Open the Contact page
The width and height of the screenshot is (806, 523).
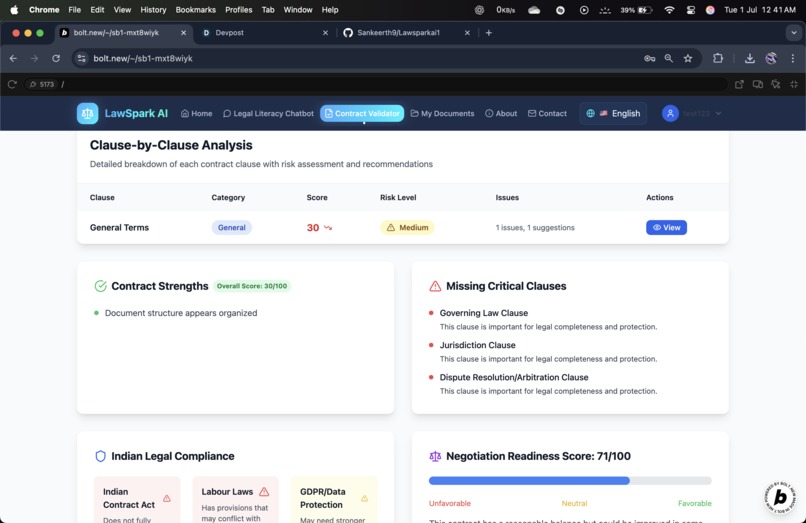click(547, 113)
